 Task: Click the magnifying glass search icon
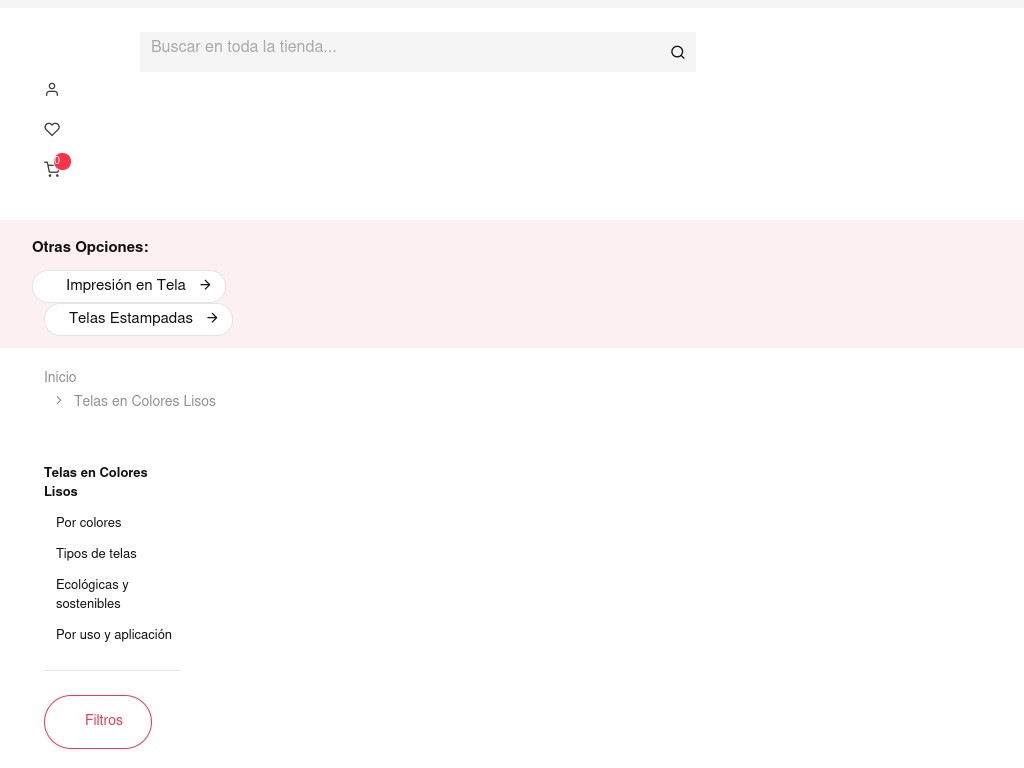click(x=677, y=52)
